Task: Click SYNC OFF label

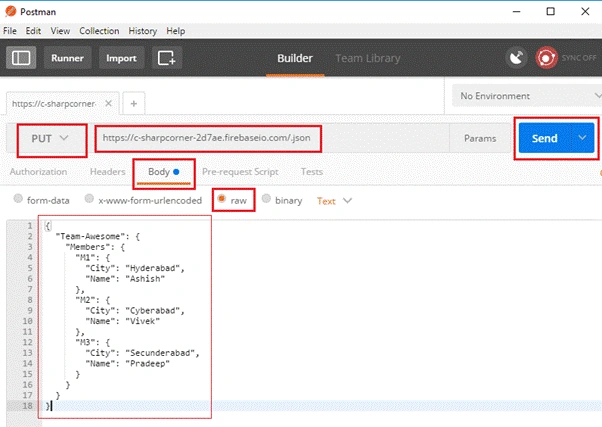Action: point(579,58)
